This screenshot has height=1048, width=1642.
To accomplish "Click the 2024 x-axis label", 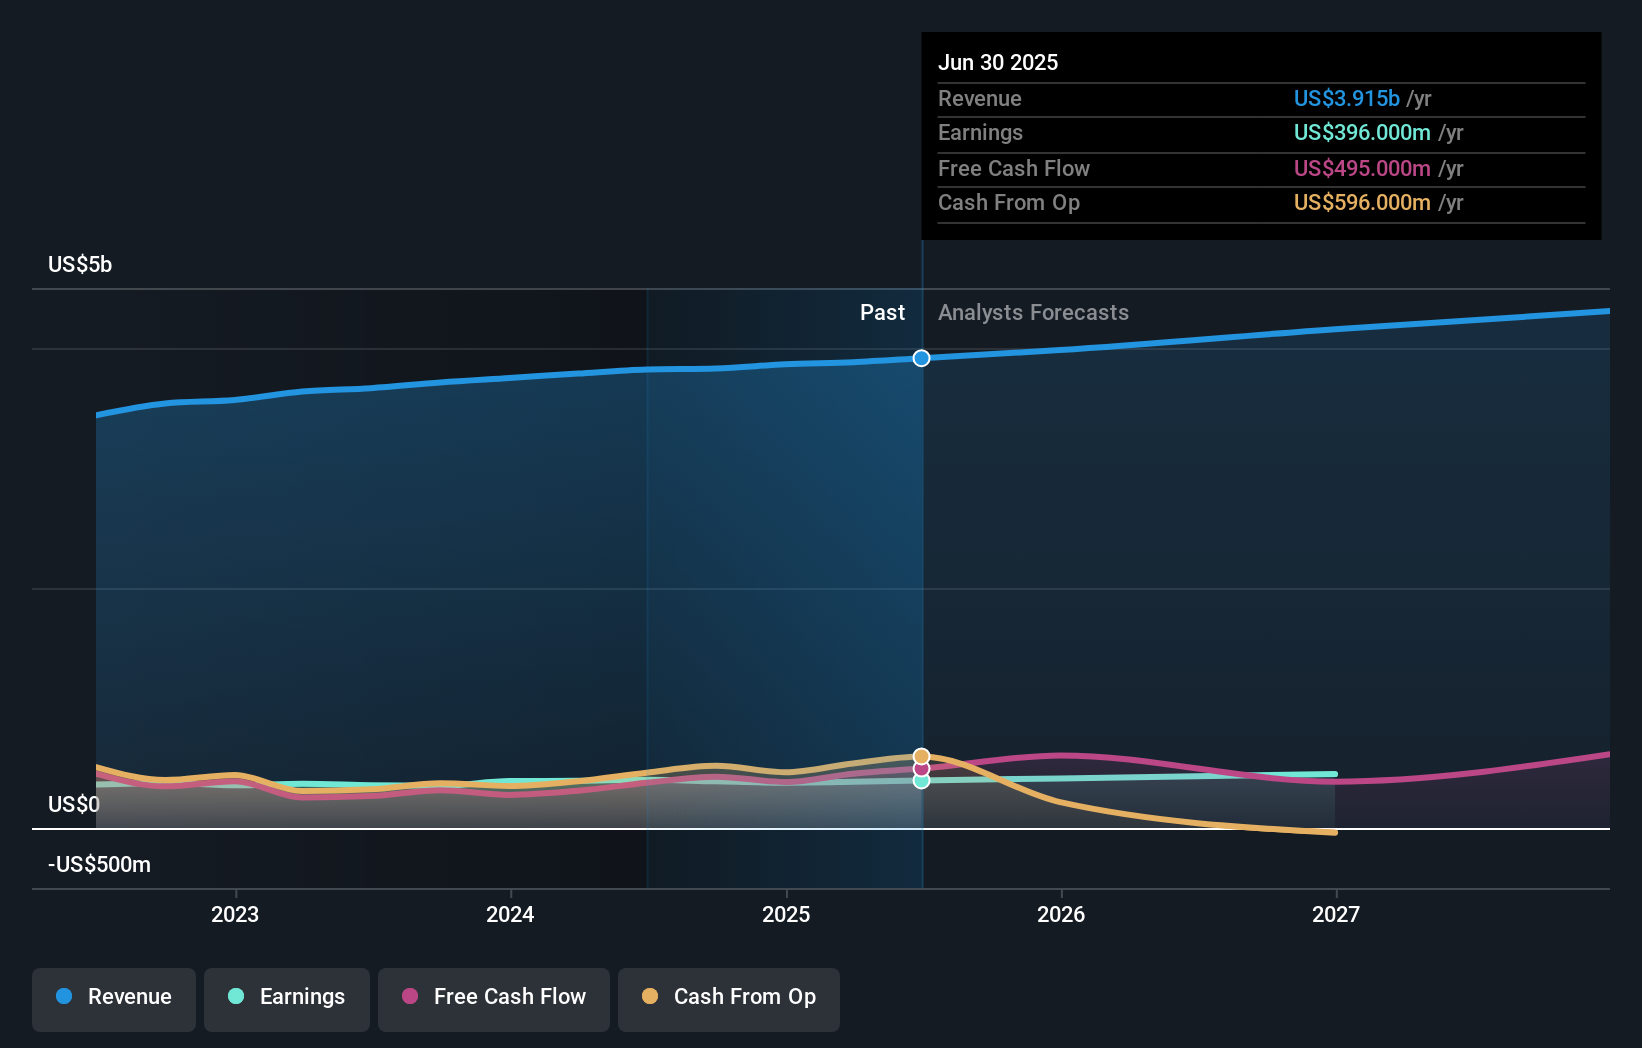I will coord(510,914).
